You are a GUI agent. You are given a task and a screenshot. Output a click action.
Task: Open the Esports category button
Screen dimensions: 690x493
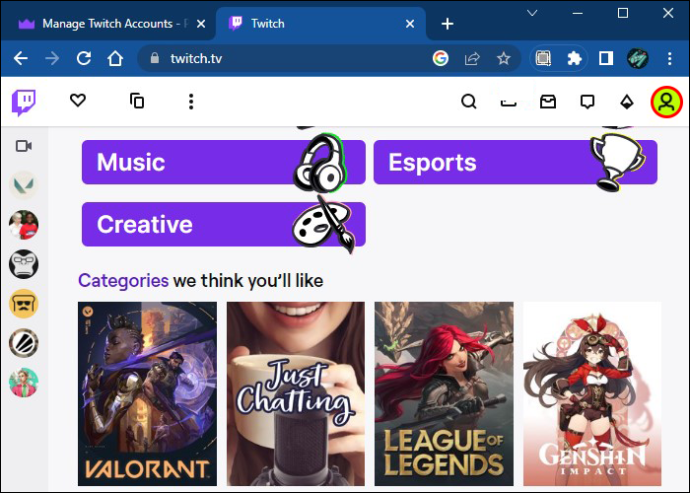point(515,162)
